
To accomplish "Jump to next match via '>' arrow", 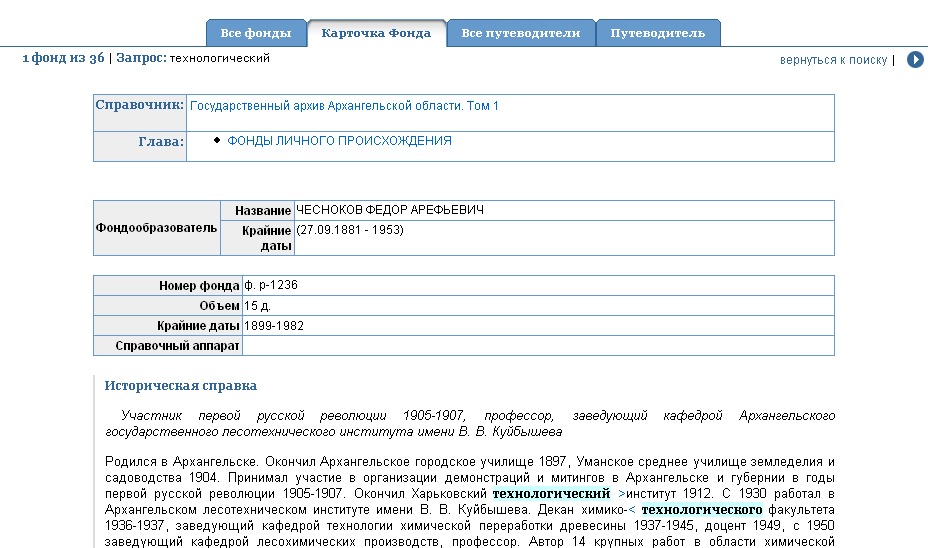I will (622, 494).
